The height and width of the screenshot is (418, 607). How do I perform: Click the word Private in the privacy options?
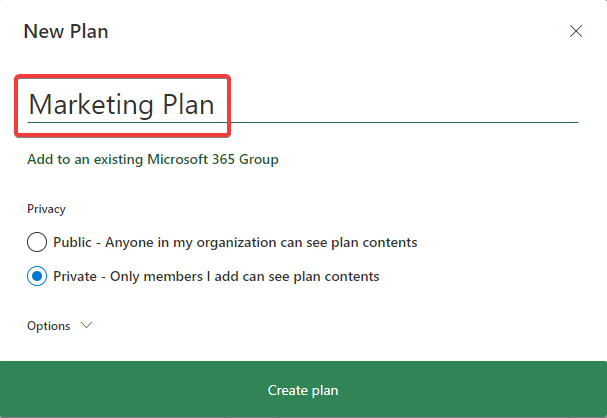click(77, 276)
